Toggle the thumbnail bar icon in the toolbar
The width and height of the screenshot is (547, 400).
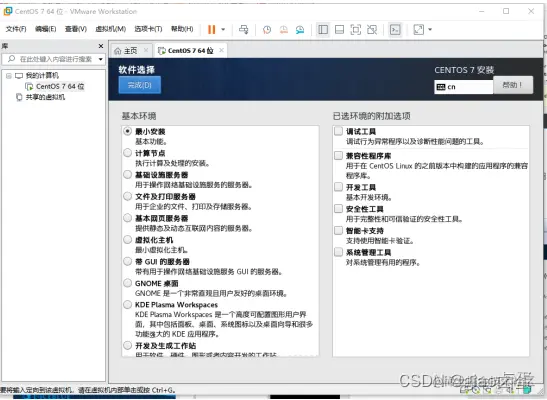click(x=339, y=30)
